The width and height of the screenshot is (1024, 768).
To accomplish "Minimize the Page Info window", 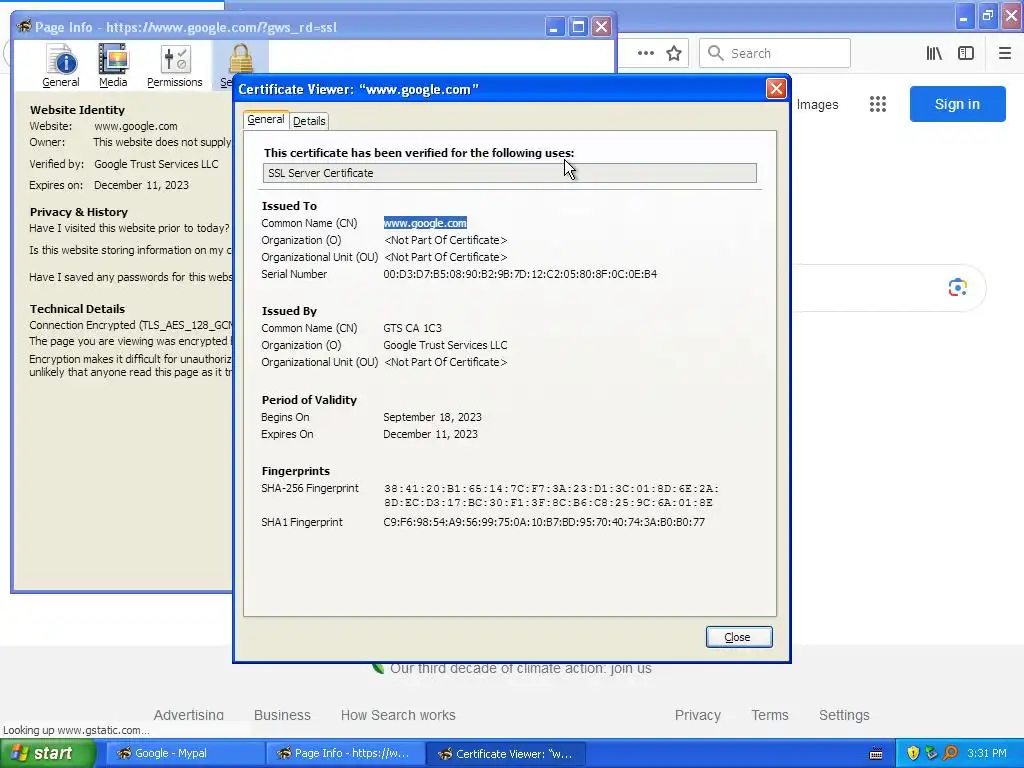I will (554, 27).
